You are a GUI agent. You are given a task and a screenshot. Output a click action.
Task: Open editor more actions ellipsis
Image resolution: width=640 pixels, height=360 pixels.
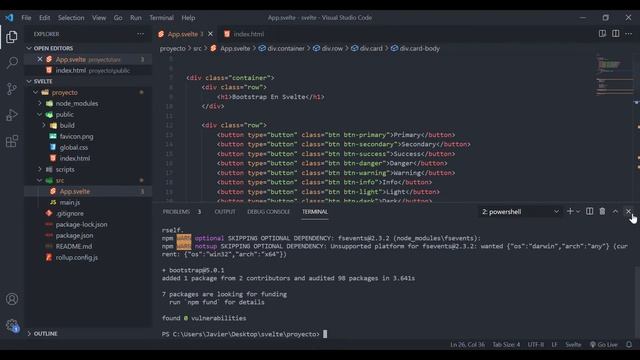(x=629, y=33)
